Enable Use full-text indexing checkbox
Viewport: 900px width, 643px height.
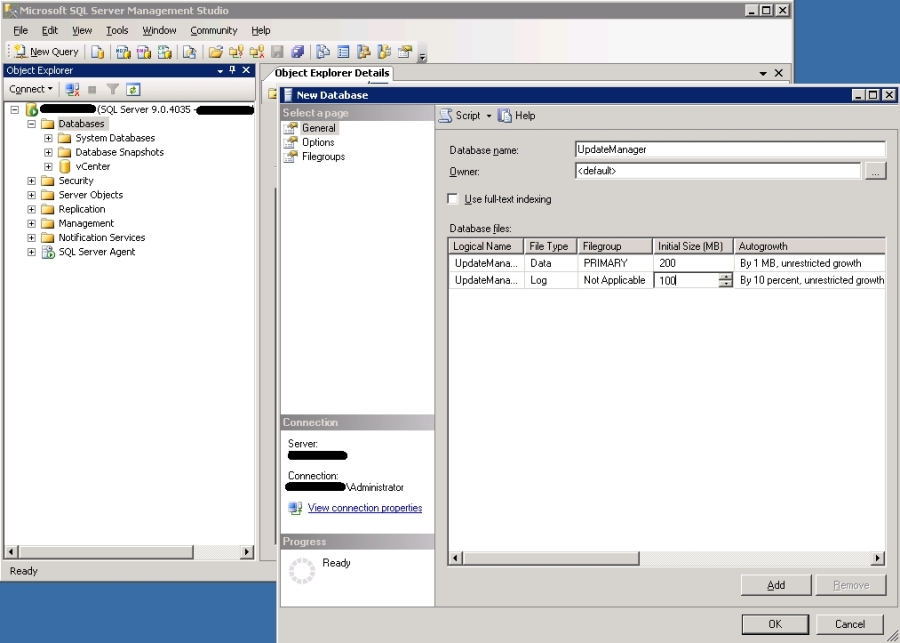tap(453, 199)
